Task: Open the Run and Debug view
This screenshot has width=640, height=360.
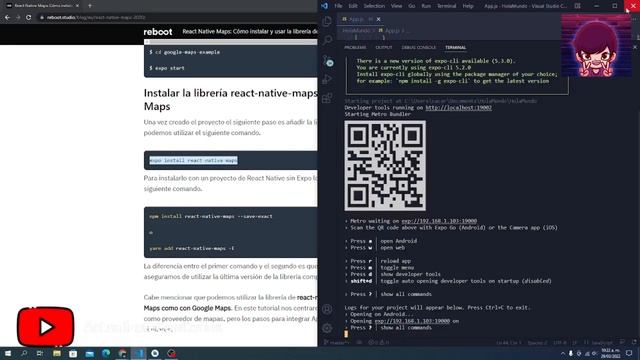Action: point(327,79)
